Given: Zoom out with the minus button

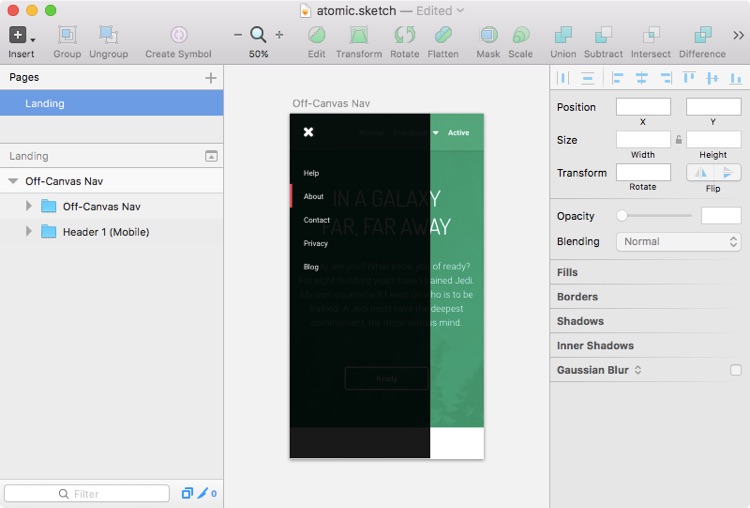Looking at the screenshot, I should pos(238,35).
